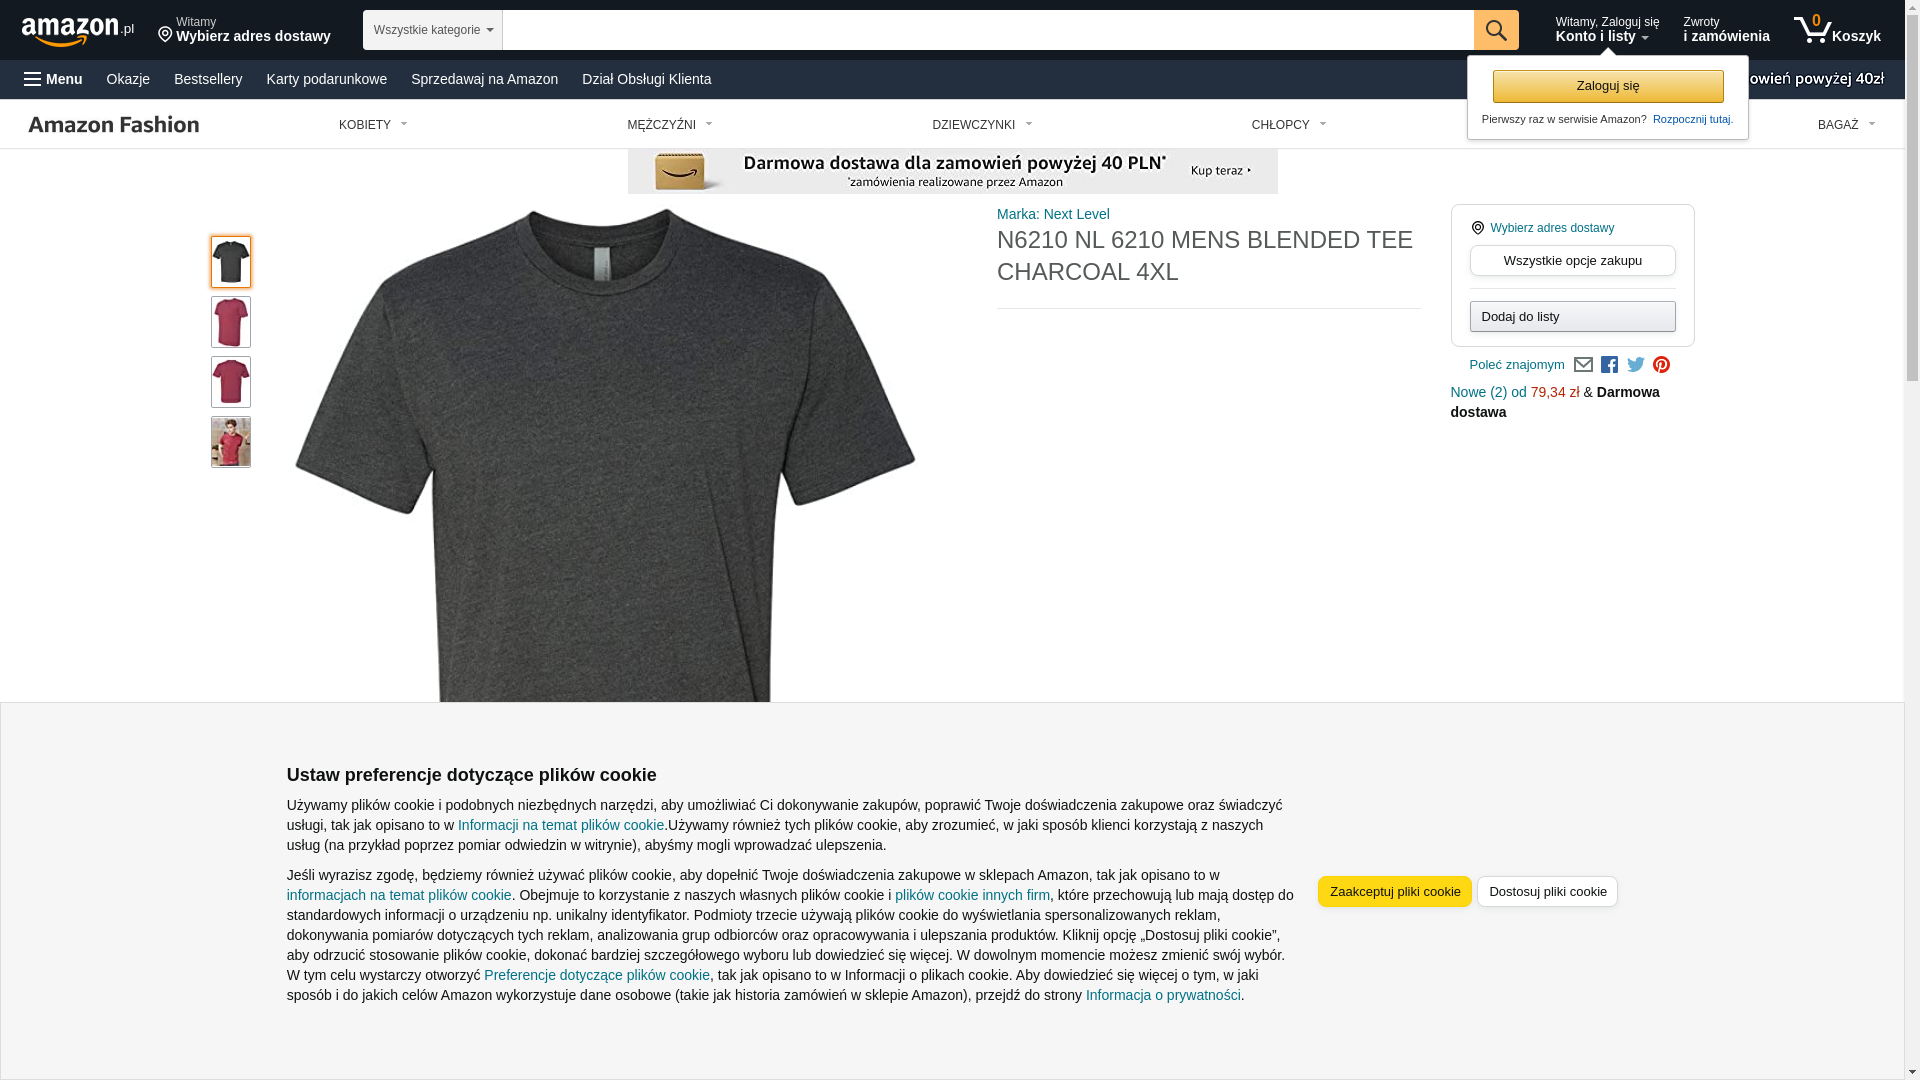Expand the BAGAŻ category menu
The width and height of the screenshot is (1920, 1080).
1846,125
